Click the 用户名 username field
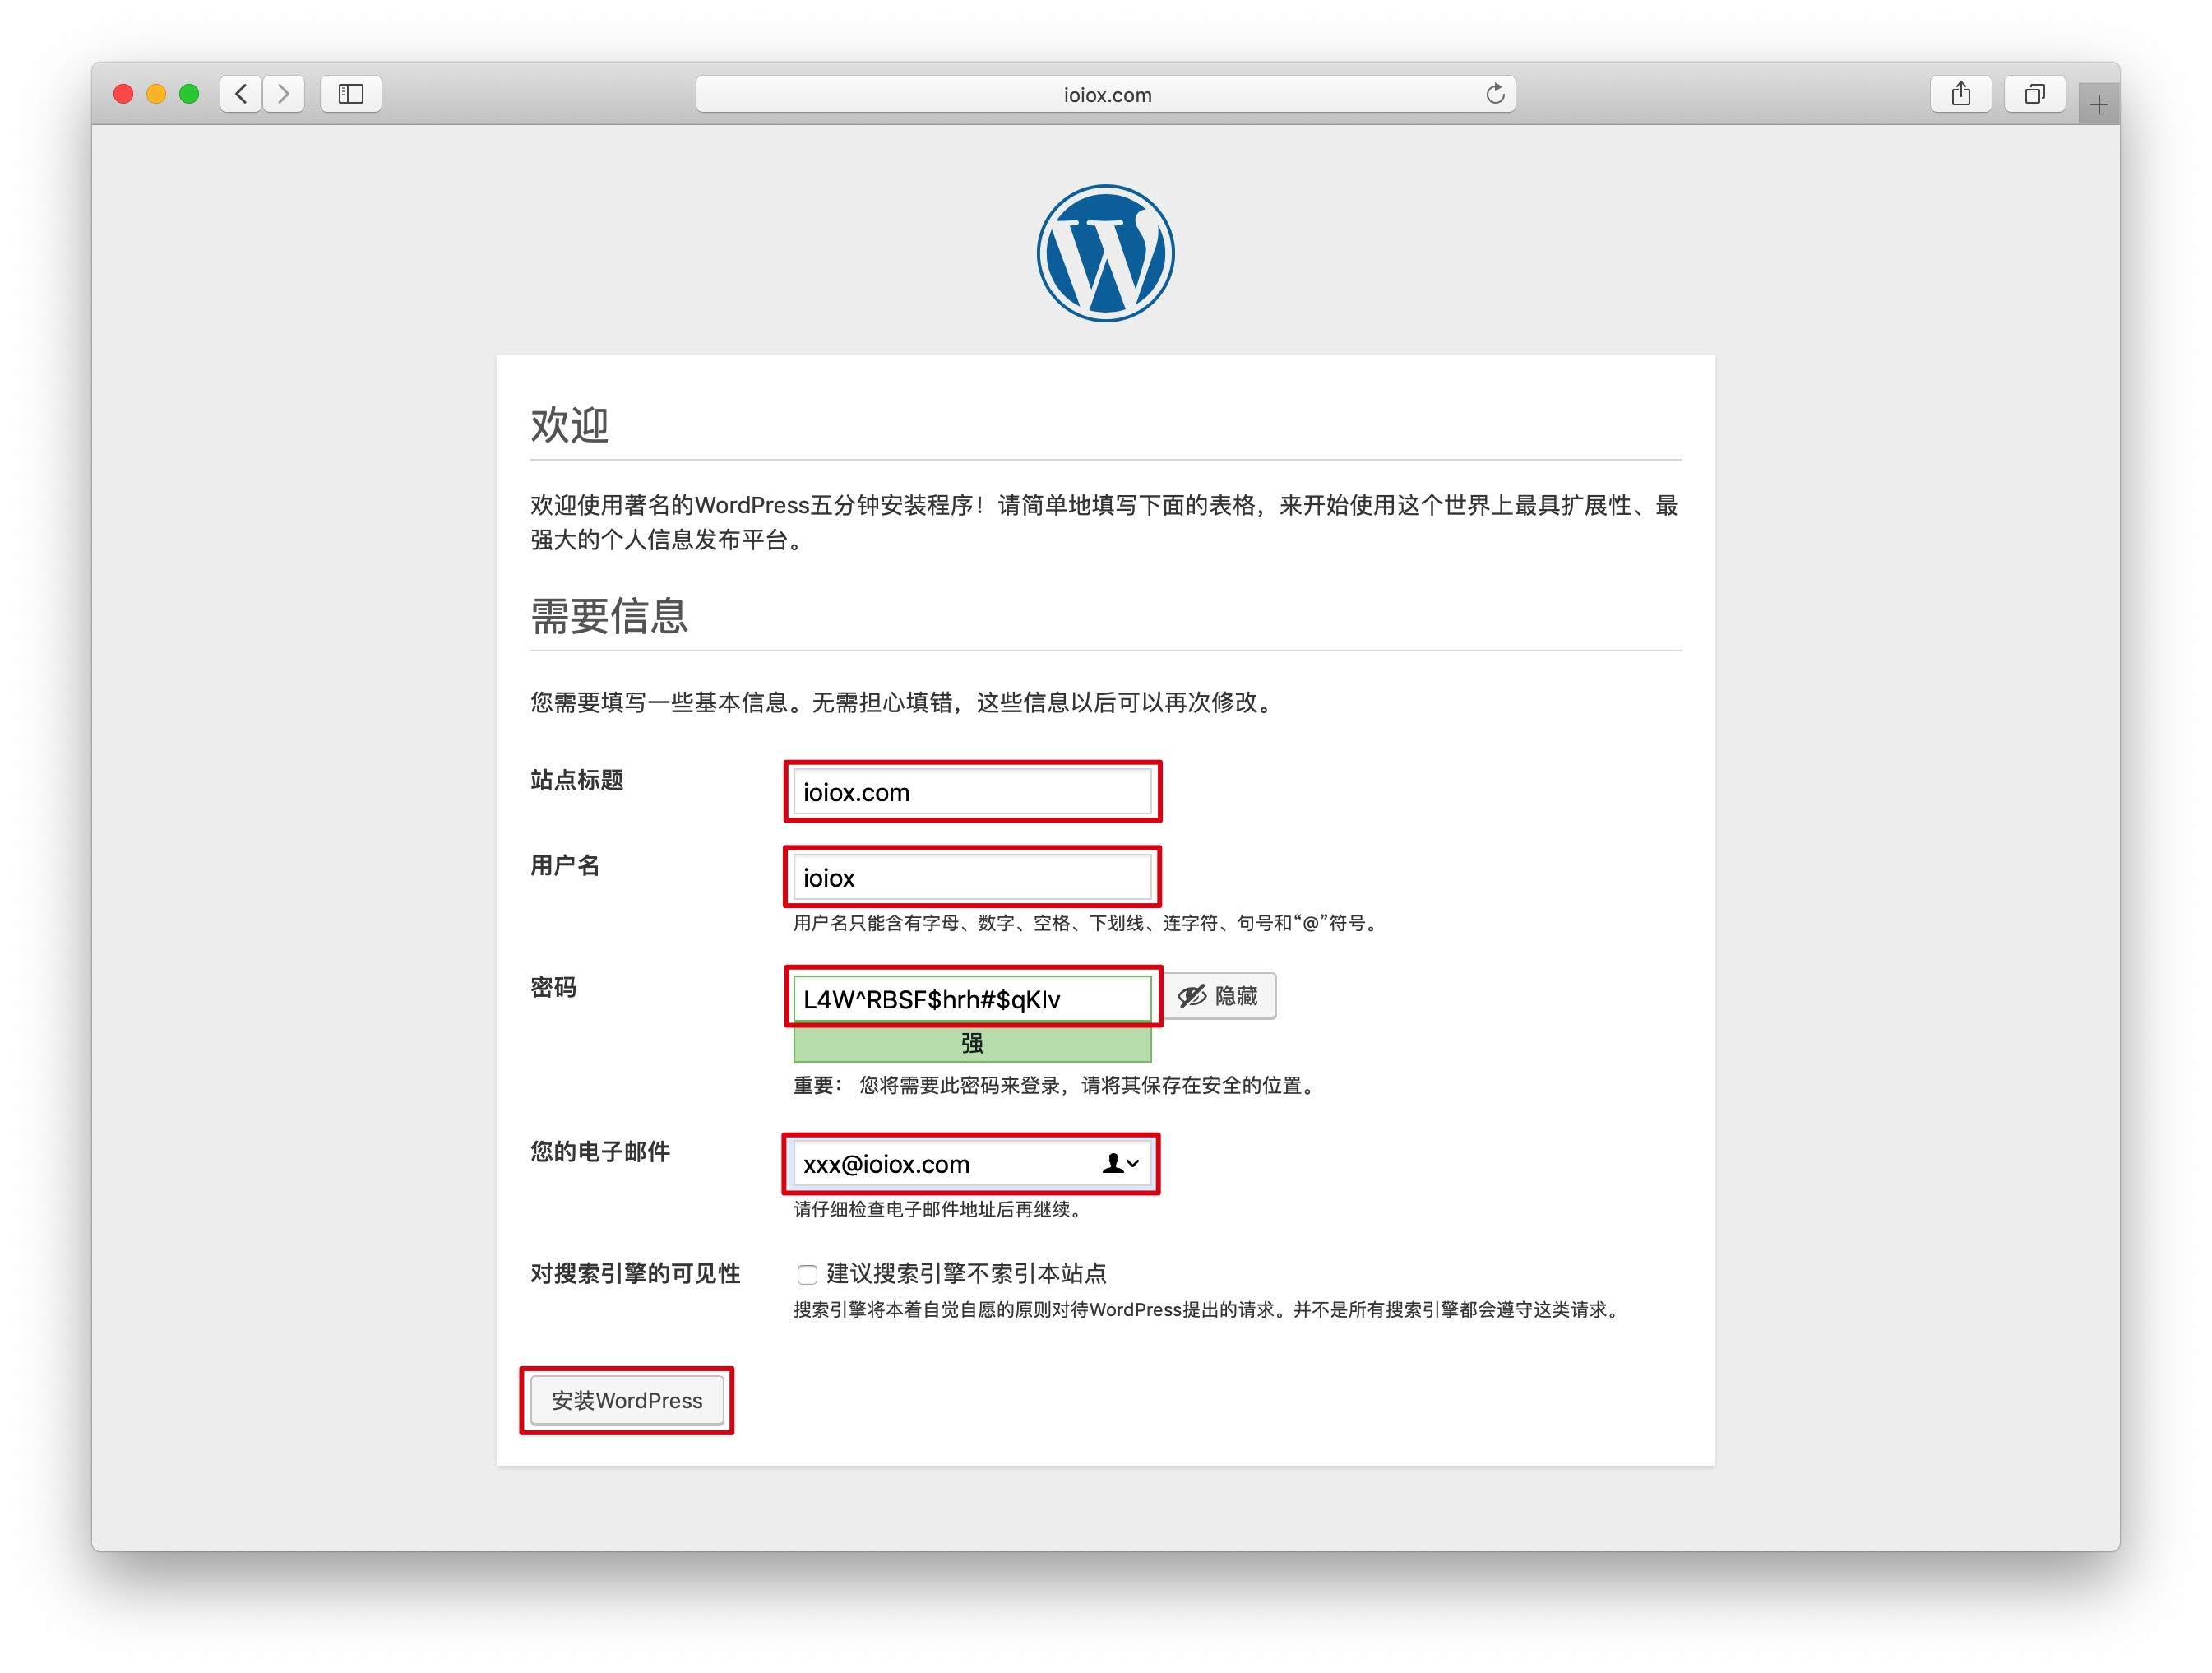This screenshot has width=2212, height=1673. 971,877
